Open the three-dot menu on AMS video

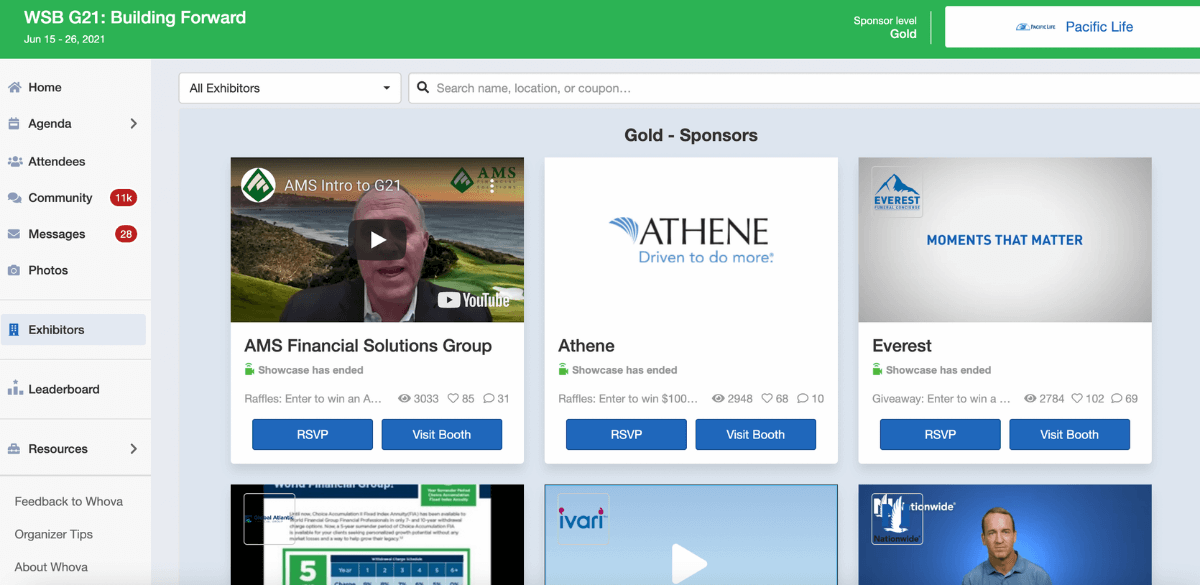492,186
